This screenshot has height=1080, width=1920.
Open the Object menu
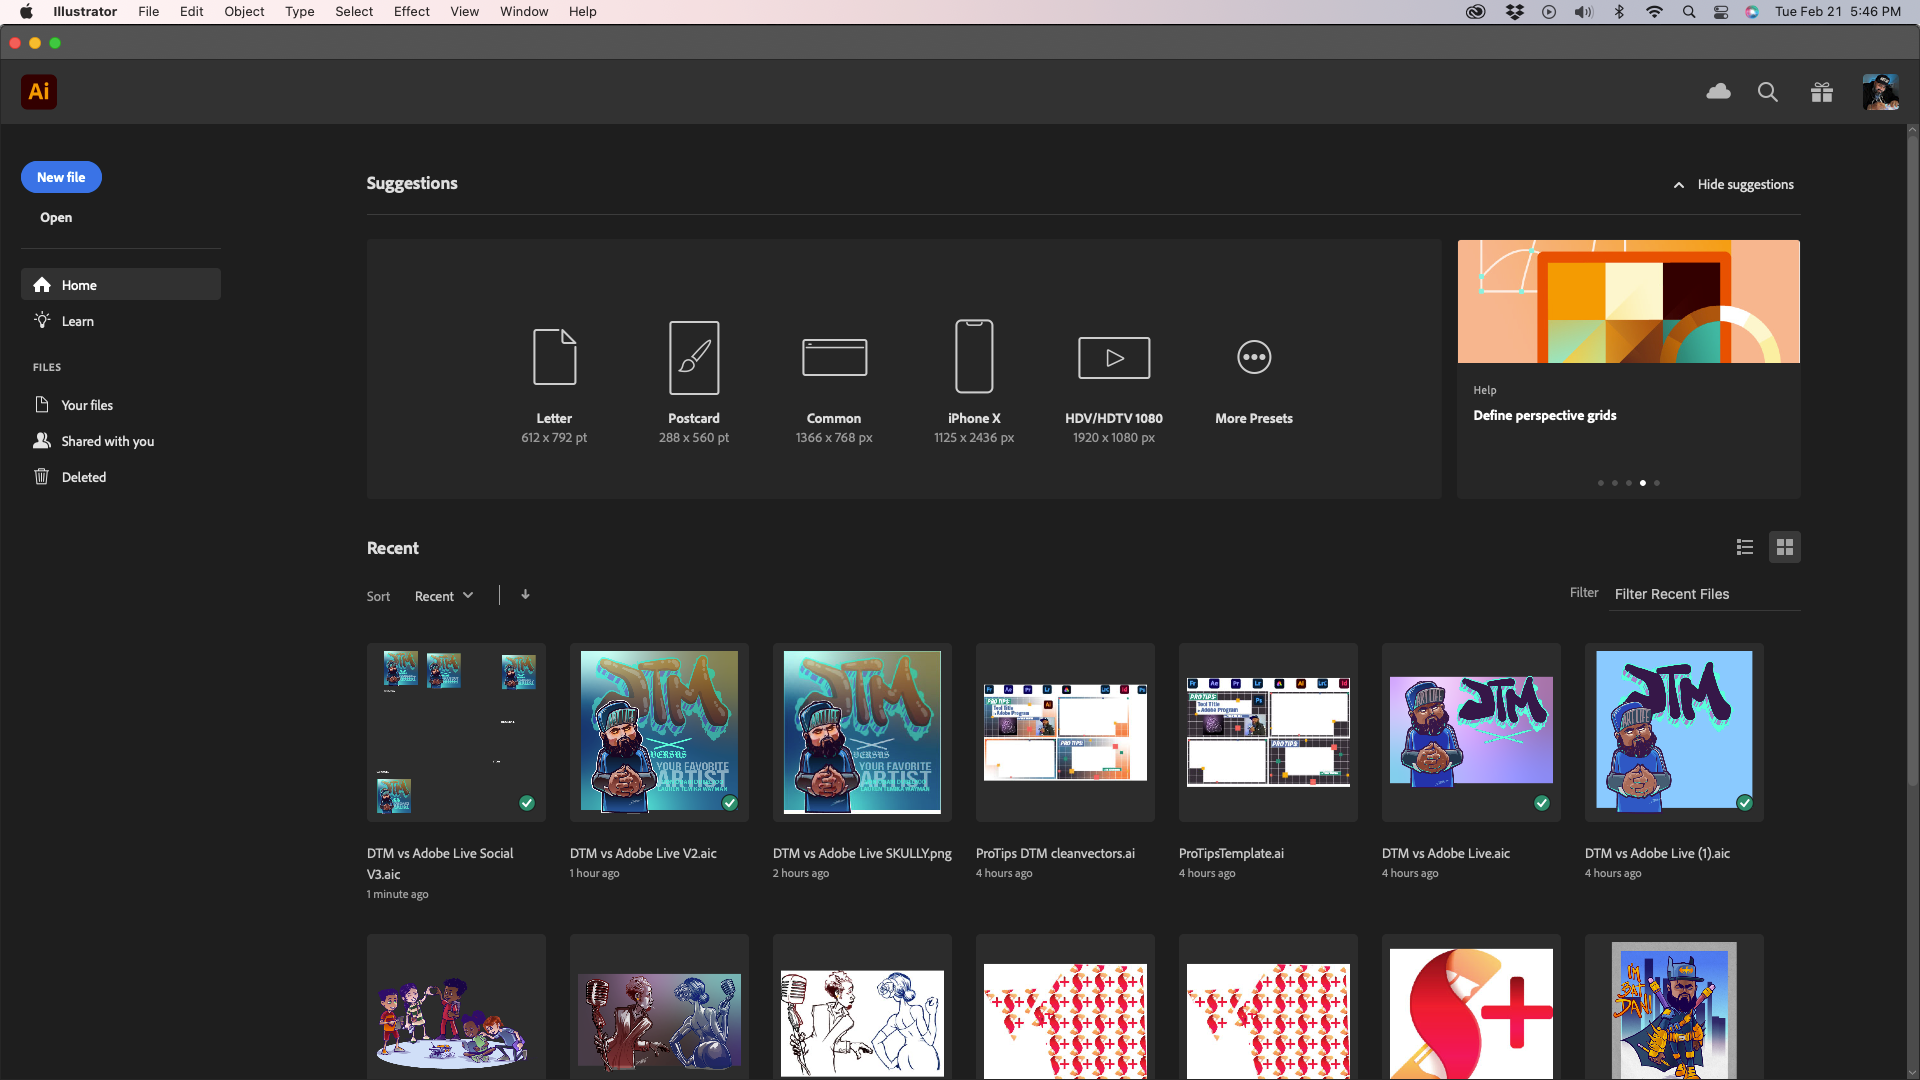pos(244,12)
